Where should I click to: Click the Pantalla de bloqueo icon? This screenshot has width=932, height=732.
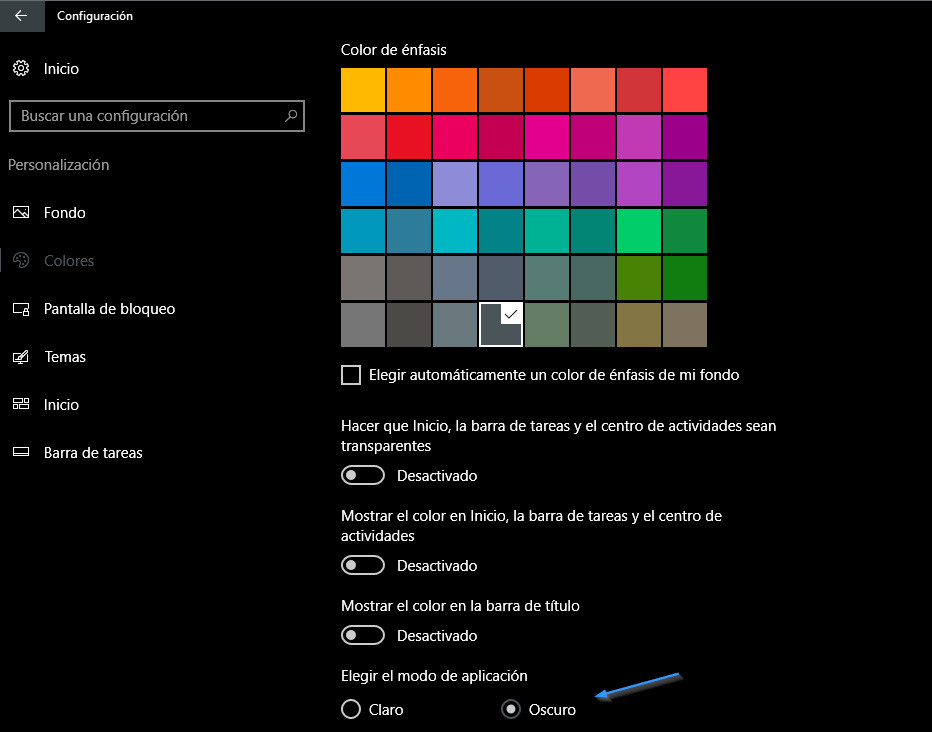pyautogui.click(x=21, y=309)
